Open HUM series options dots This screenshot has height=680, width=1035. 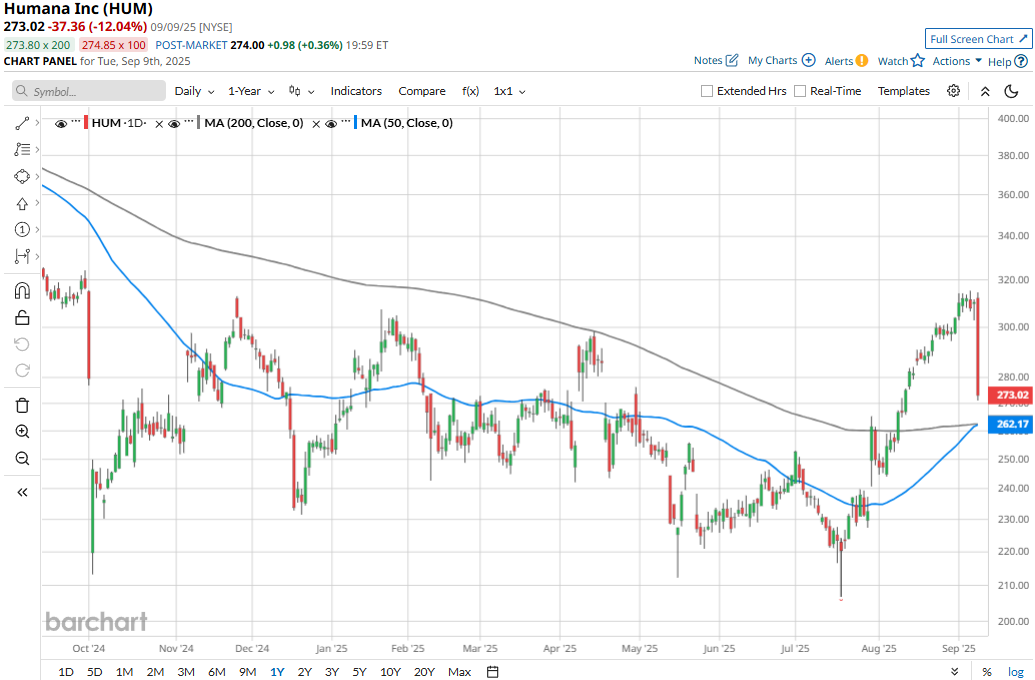(x=76, y=122)
